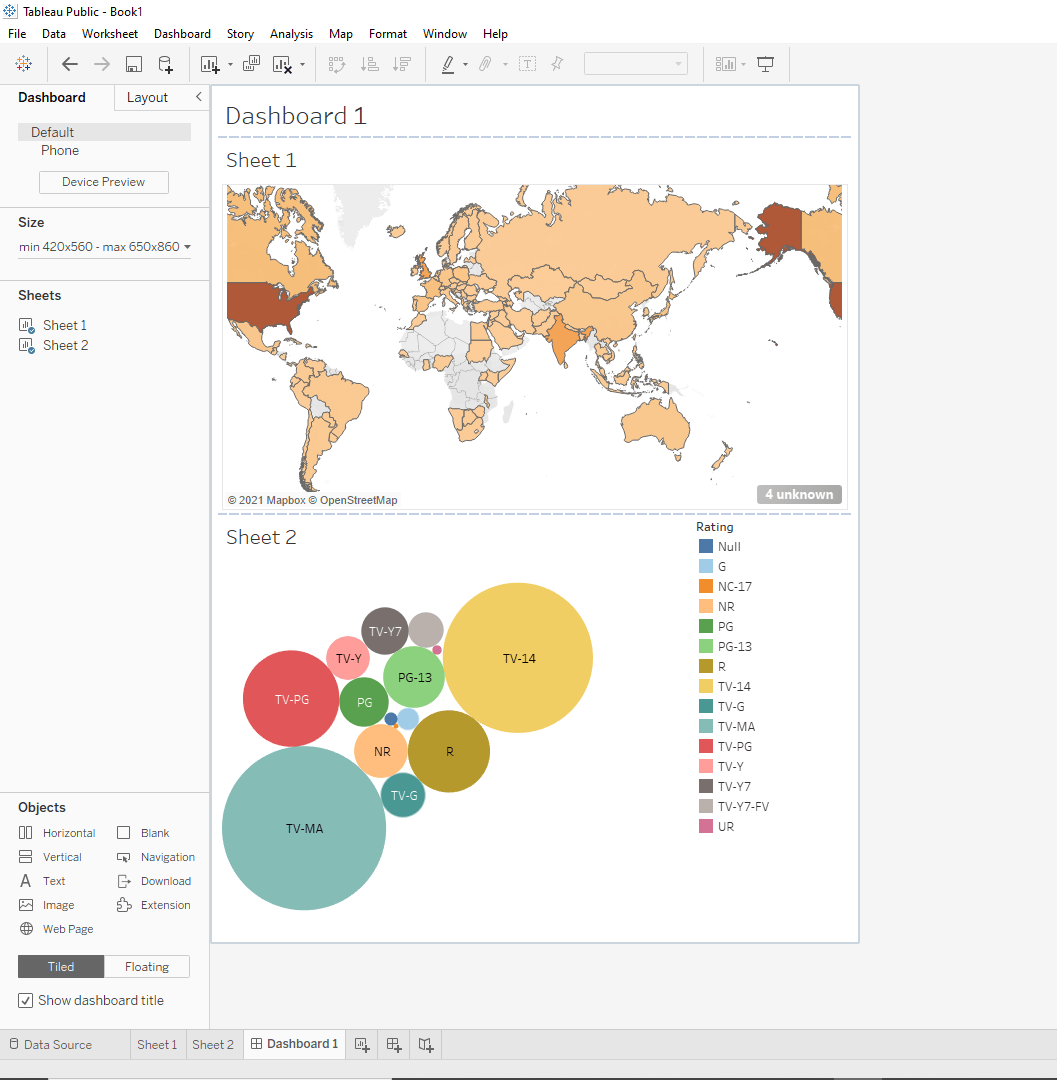Click the Undo arrow in the toolbar
The height and width of the screenshot is (1080, 1057).
point(70,63)
